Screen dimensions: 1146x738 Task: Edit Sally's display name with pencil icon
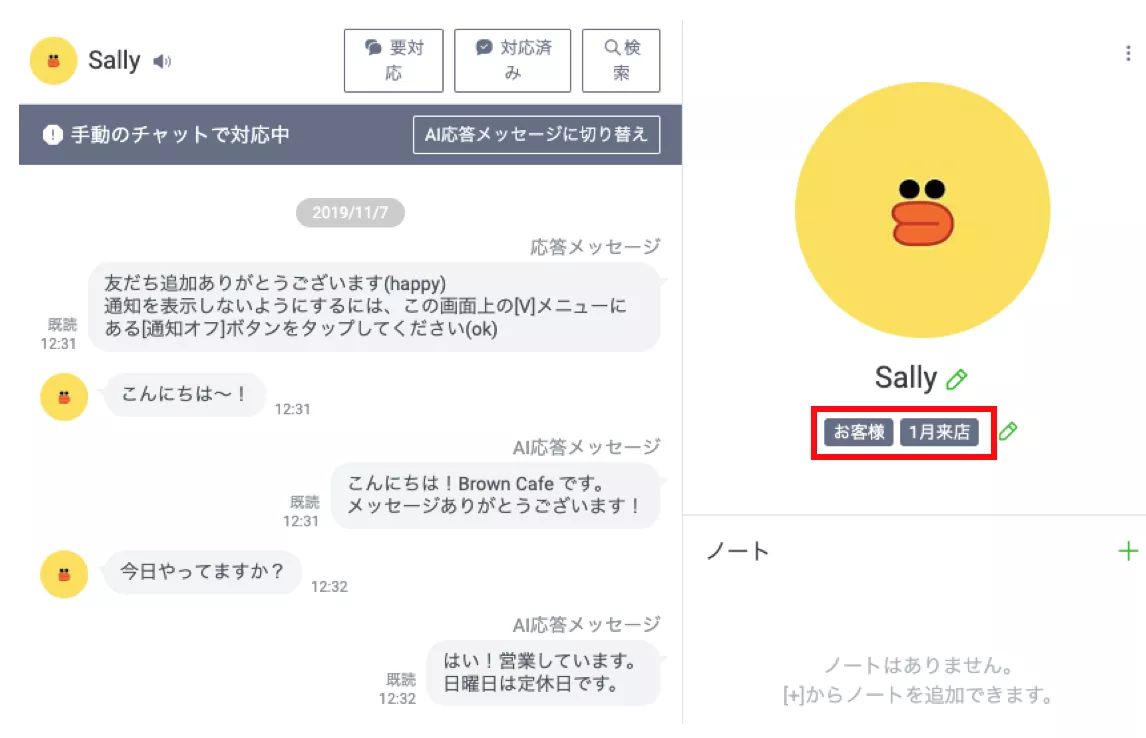pos(957,379)
